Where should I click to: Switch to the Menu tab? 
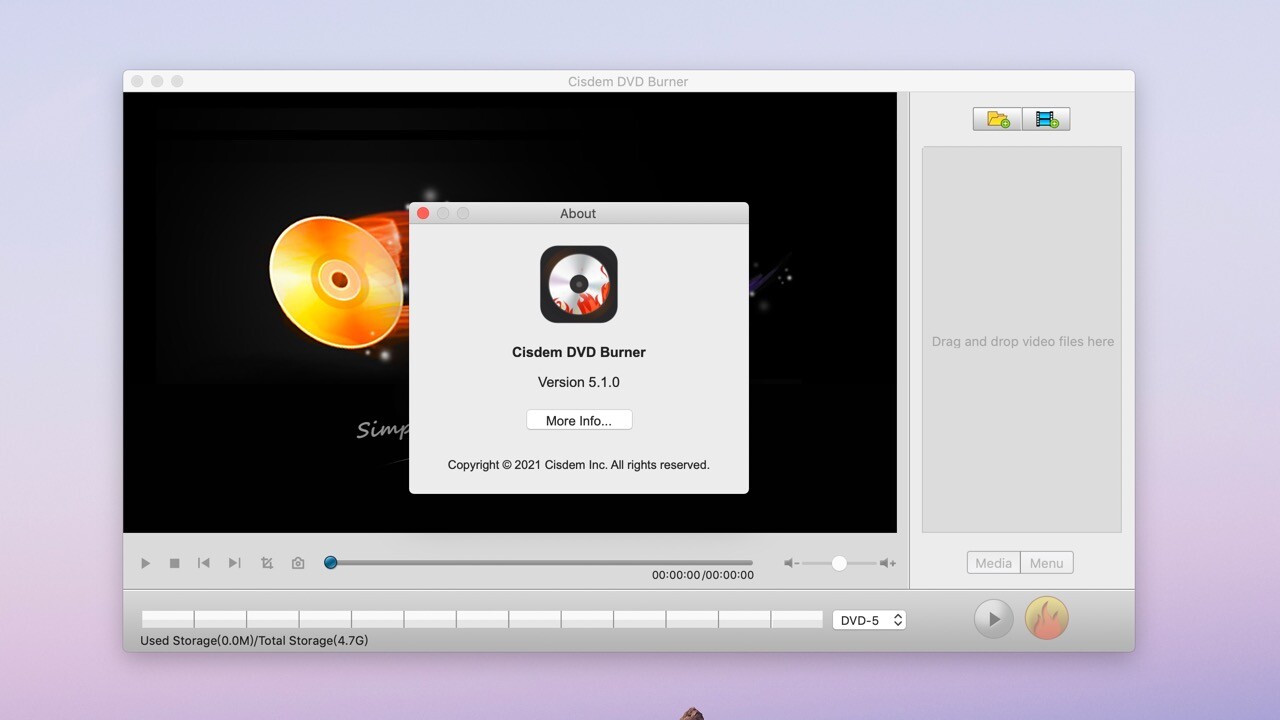[1046, 562]
